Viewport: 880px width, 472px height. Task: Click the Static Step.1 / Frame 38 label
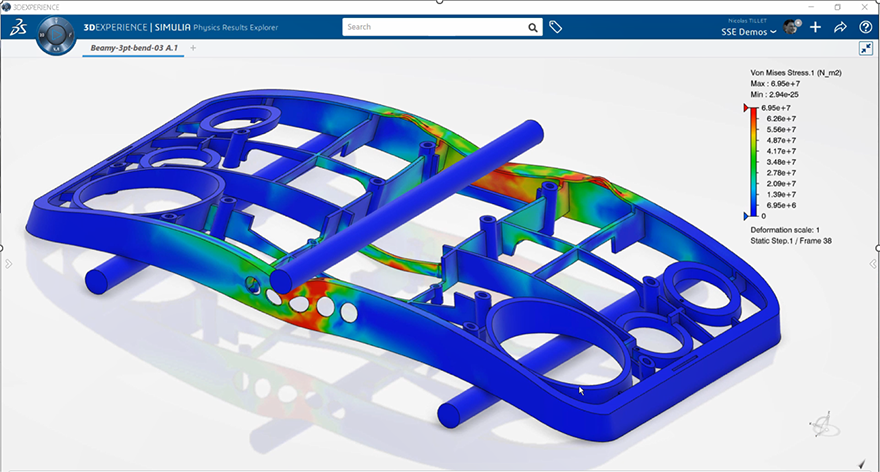point(794,241)
